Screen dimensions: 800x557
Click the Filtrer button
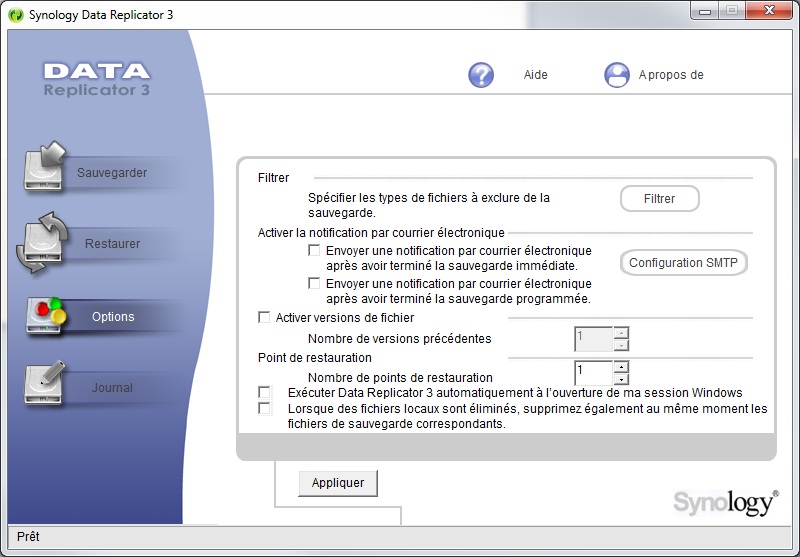click(660, 198)
